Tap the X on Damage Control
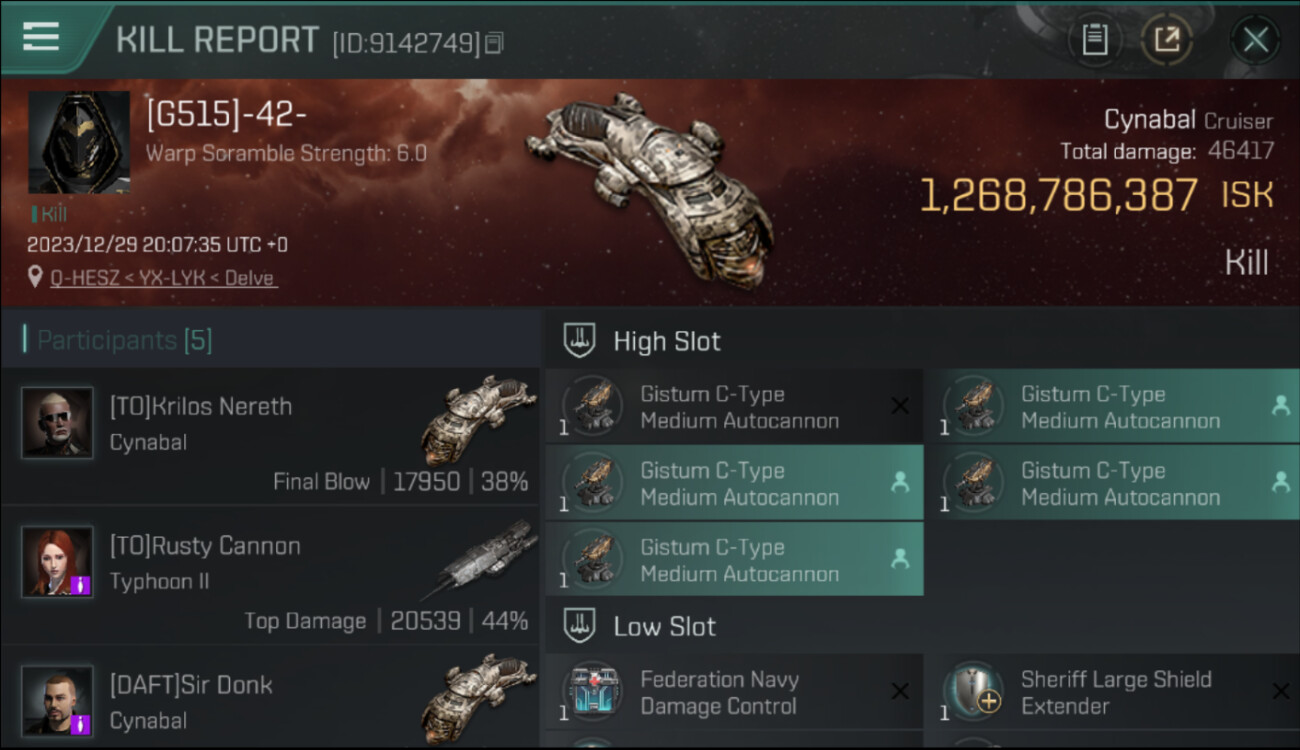The image size is (1300, 750). [899, 692]
